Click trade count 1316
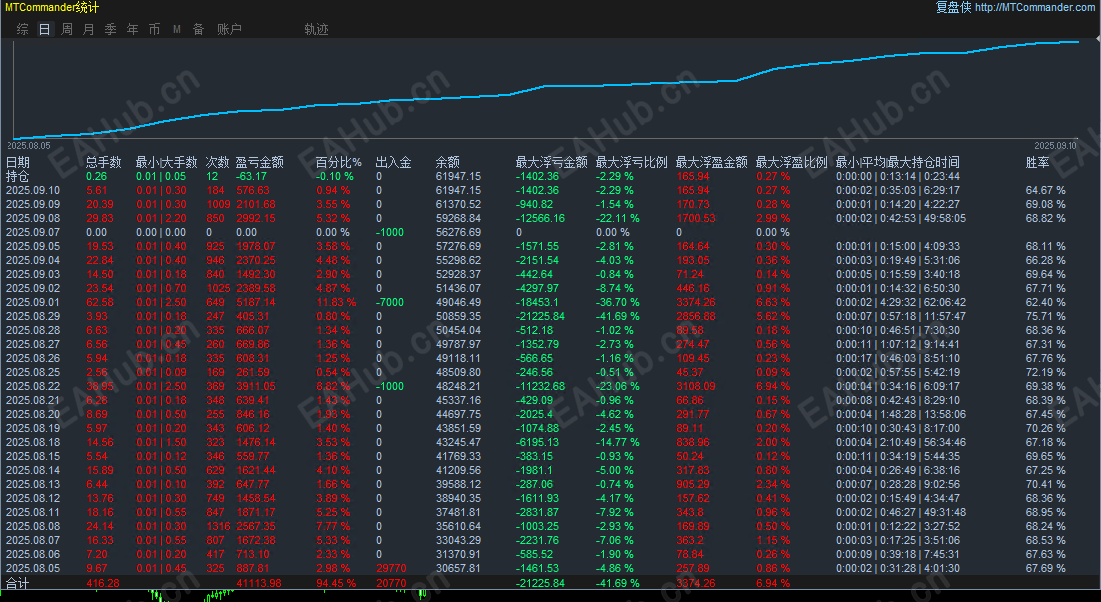The image size is (1101, 602). point(217,526)
